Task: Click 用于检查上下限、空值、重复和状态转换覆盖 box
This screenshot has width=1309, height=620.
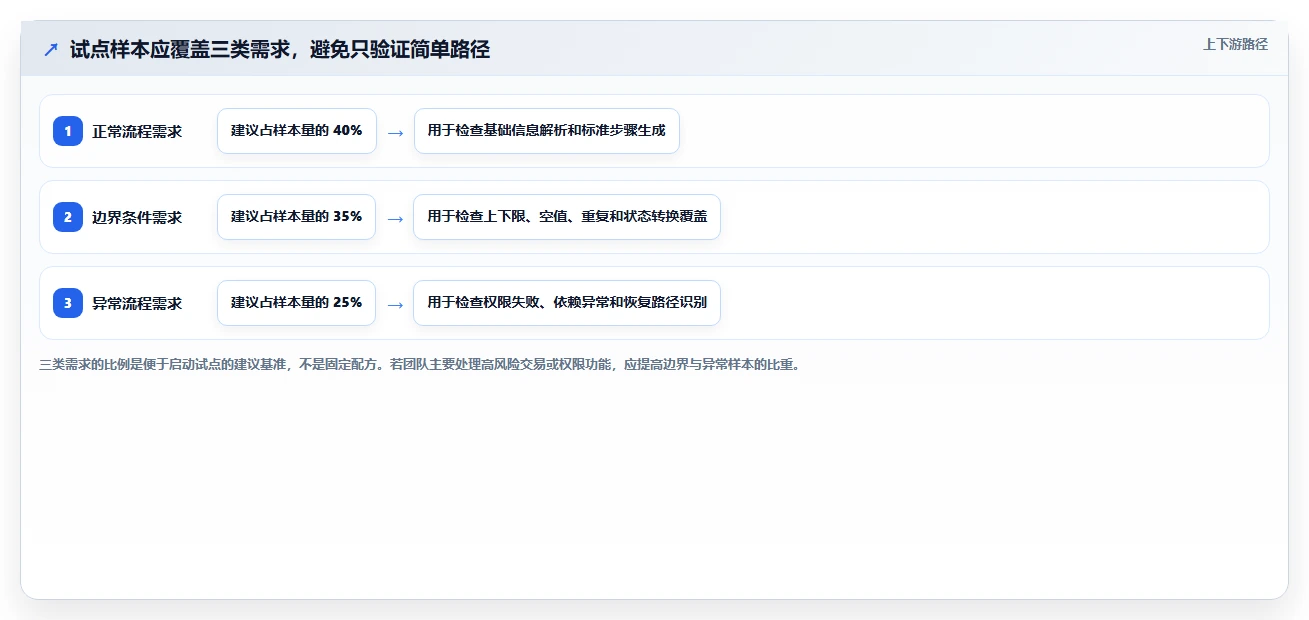Action: pyautogui.click(x=567, y=217)
